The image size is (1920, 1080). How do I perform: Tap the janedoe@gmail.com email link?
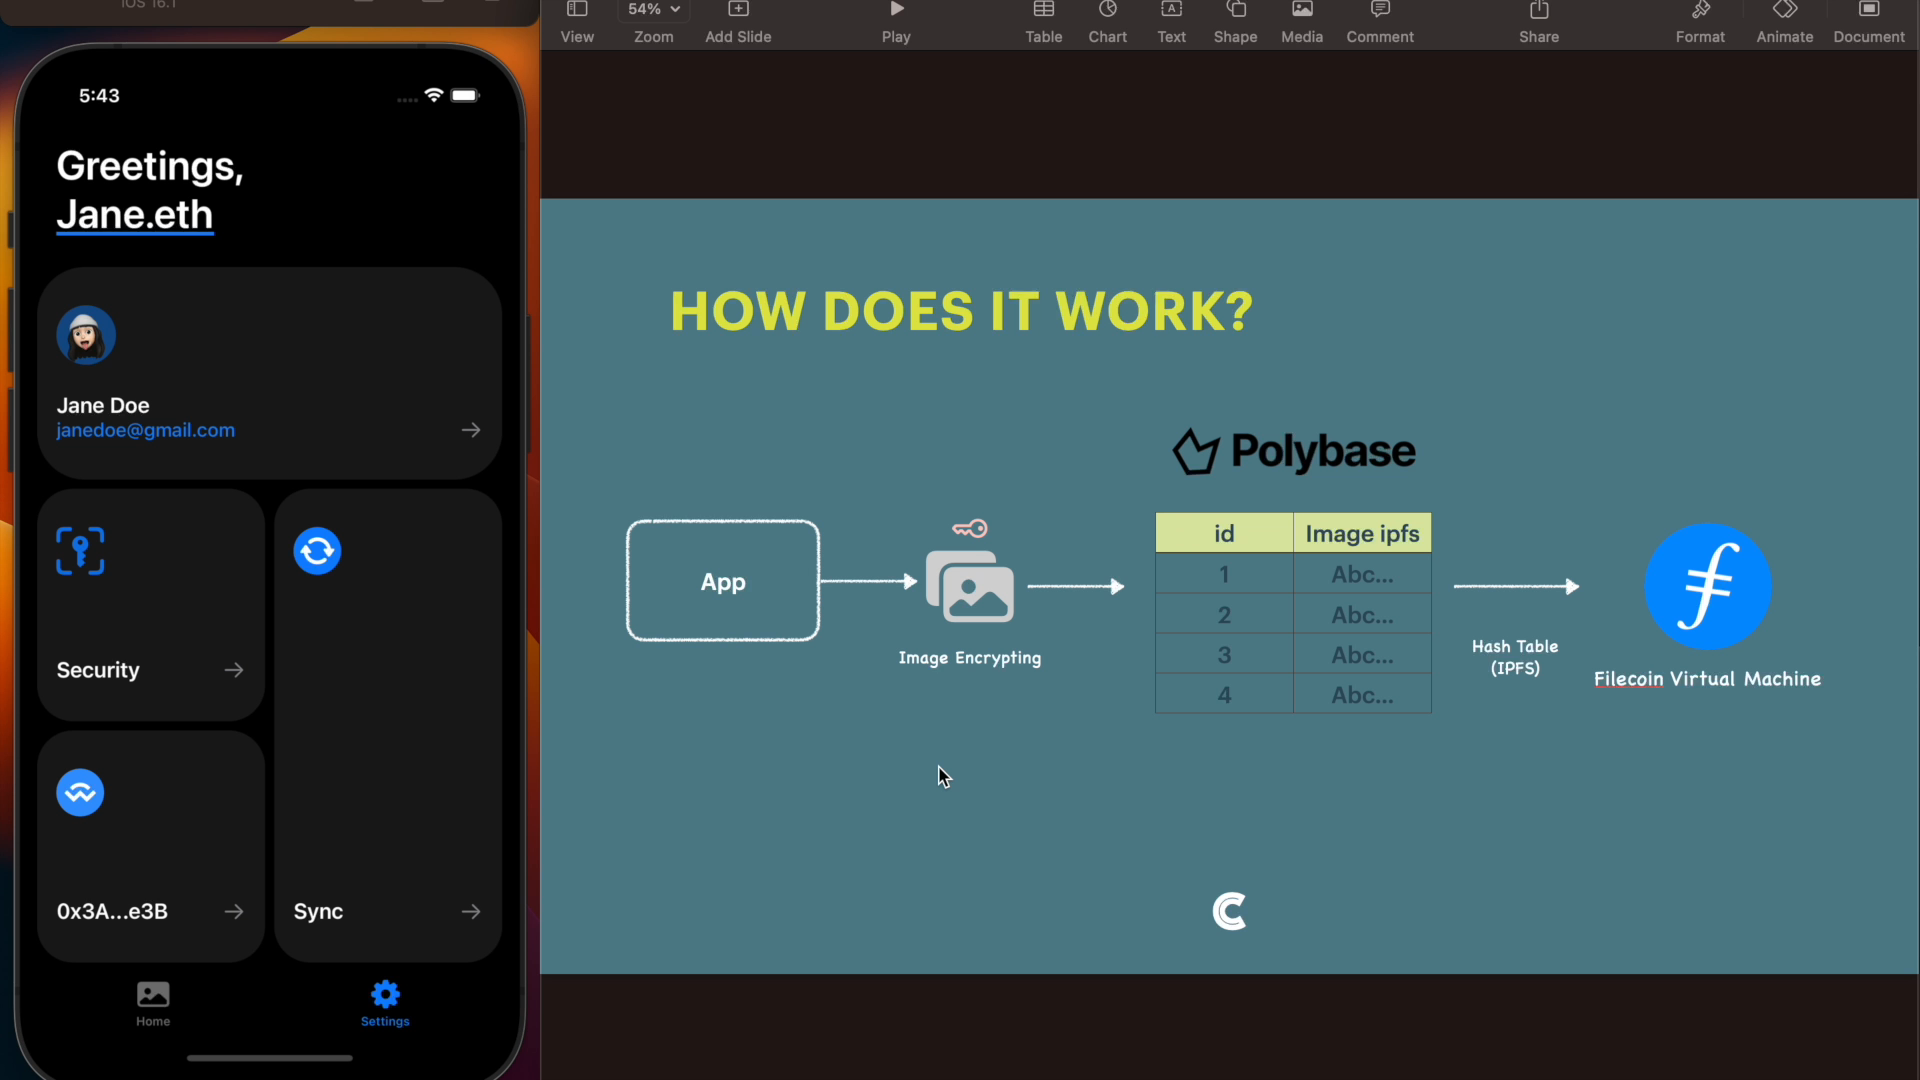click(146, 430)
